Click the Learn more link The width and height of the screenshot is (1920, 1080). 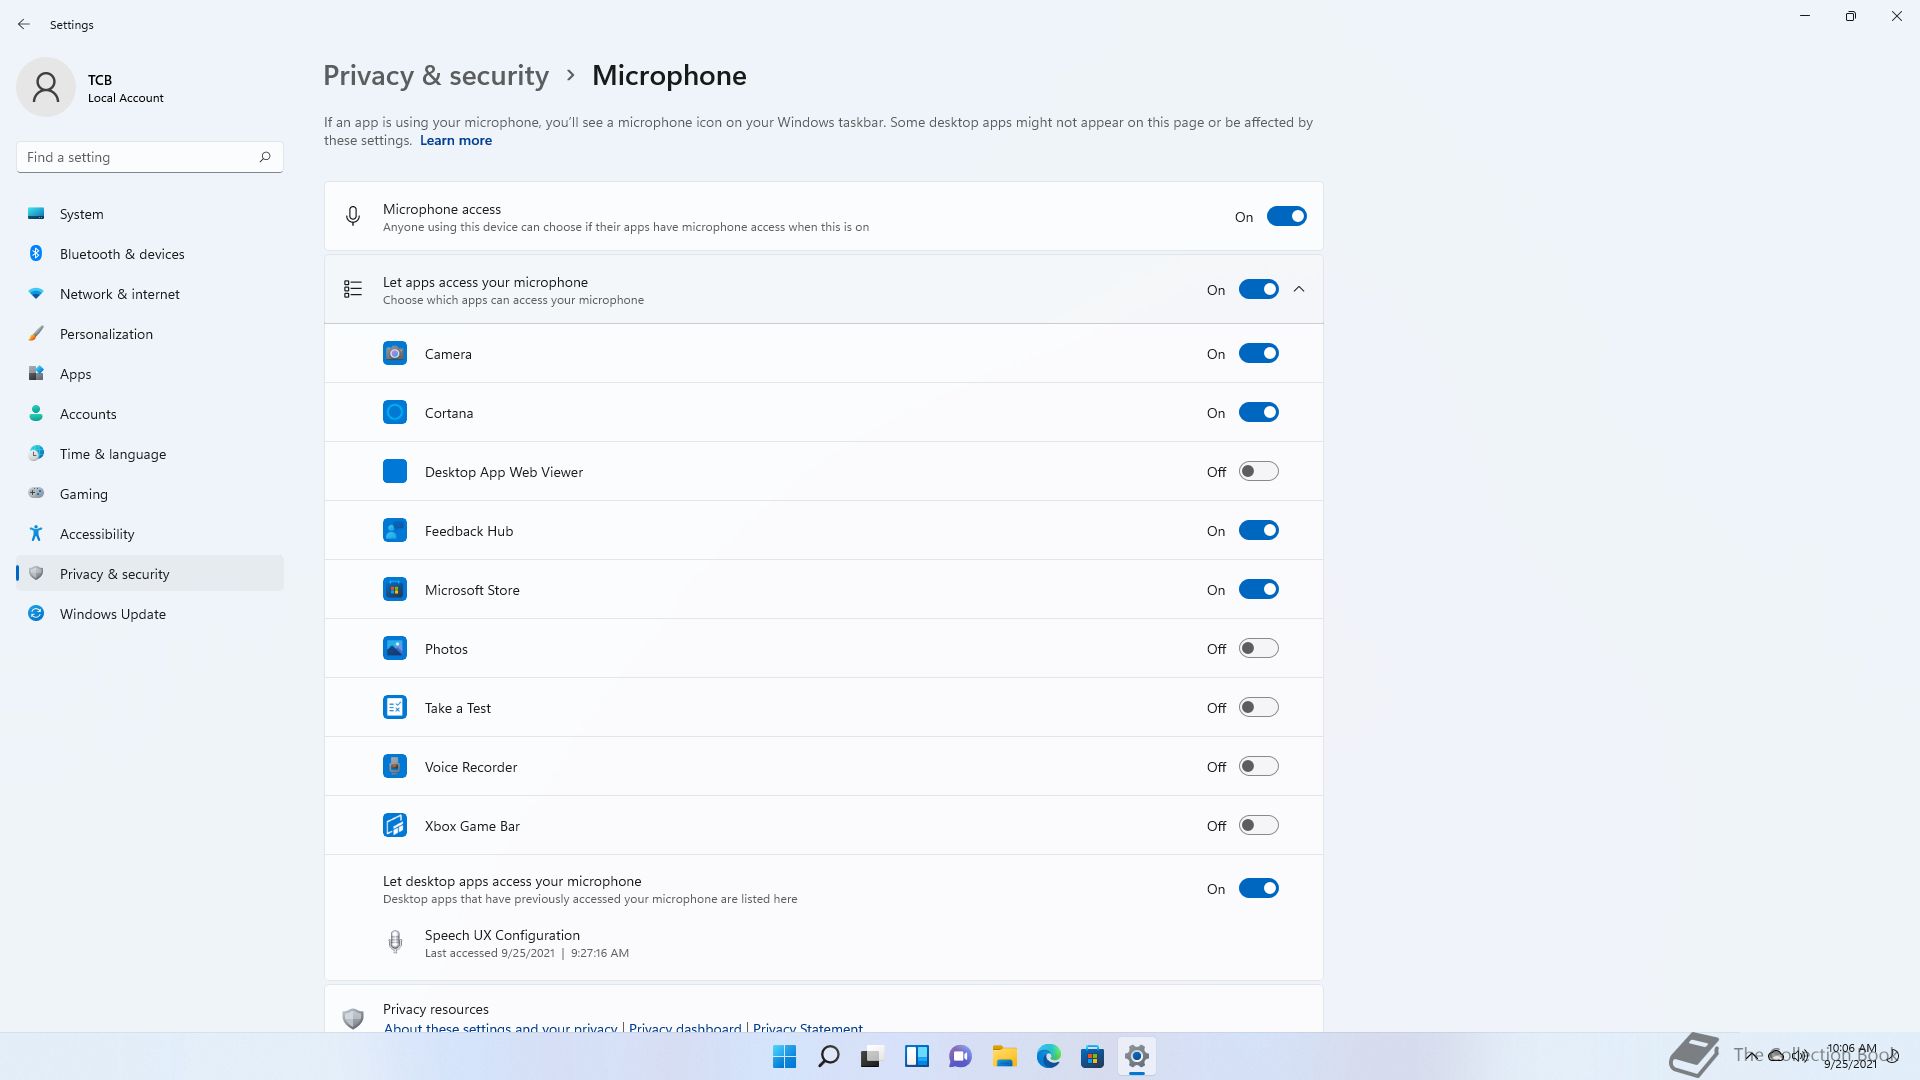coord(455,140)
